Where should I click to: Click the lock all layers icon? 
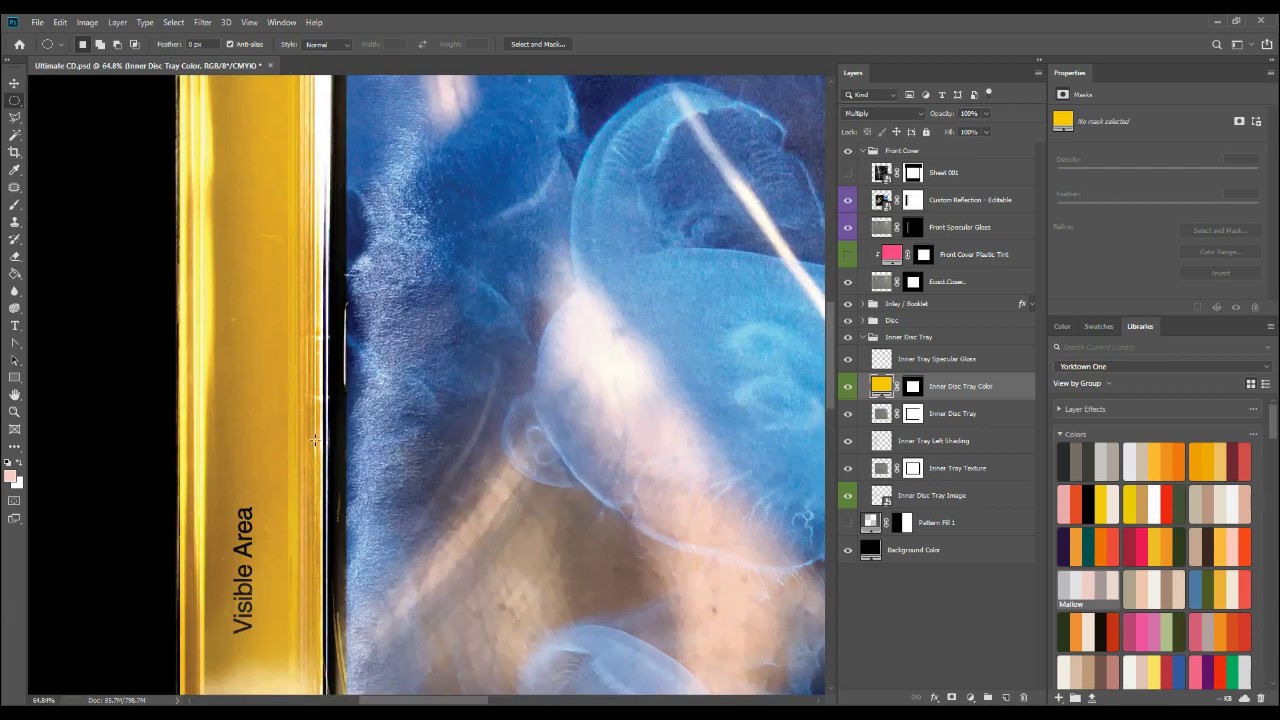click(926, 132)
